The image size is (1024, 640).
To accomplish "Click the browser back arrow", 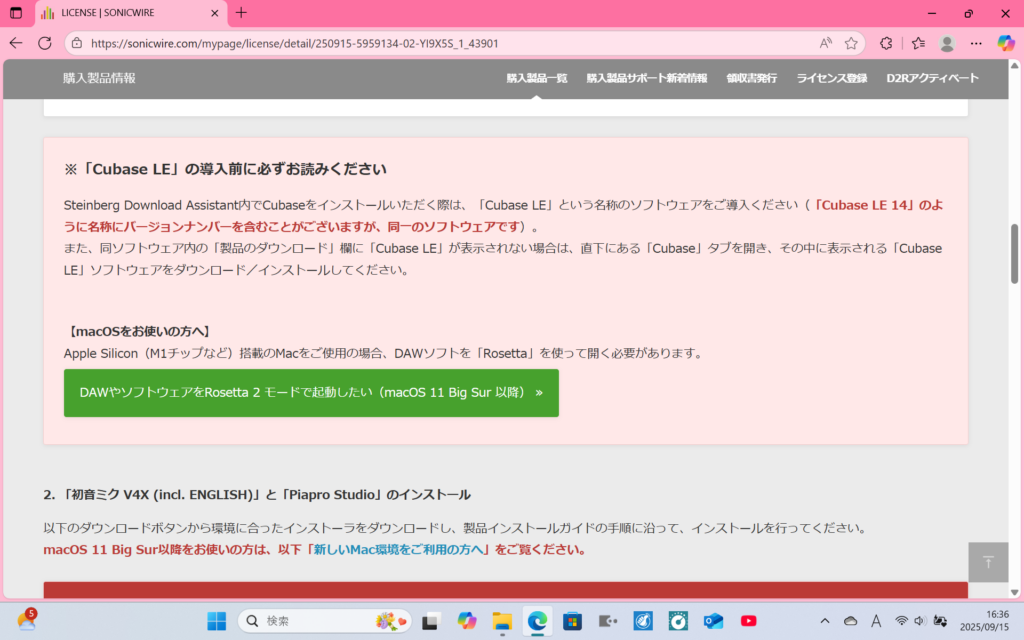I will pos(16,43).
